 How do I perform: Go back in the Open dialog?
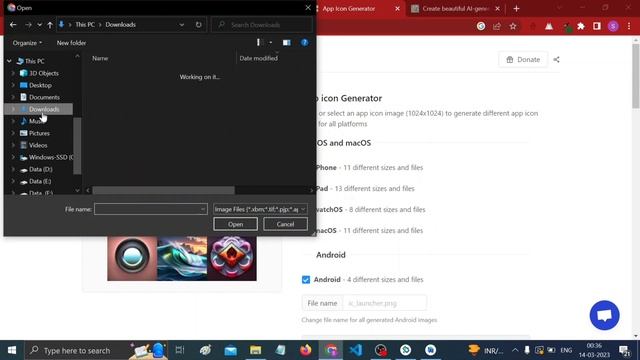(13, 25)
